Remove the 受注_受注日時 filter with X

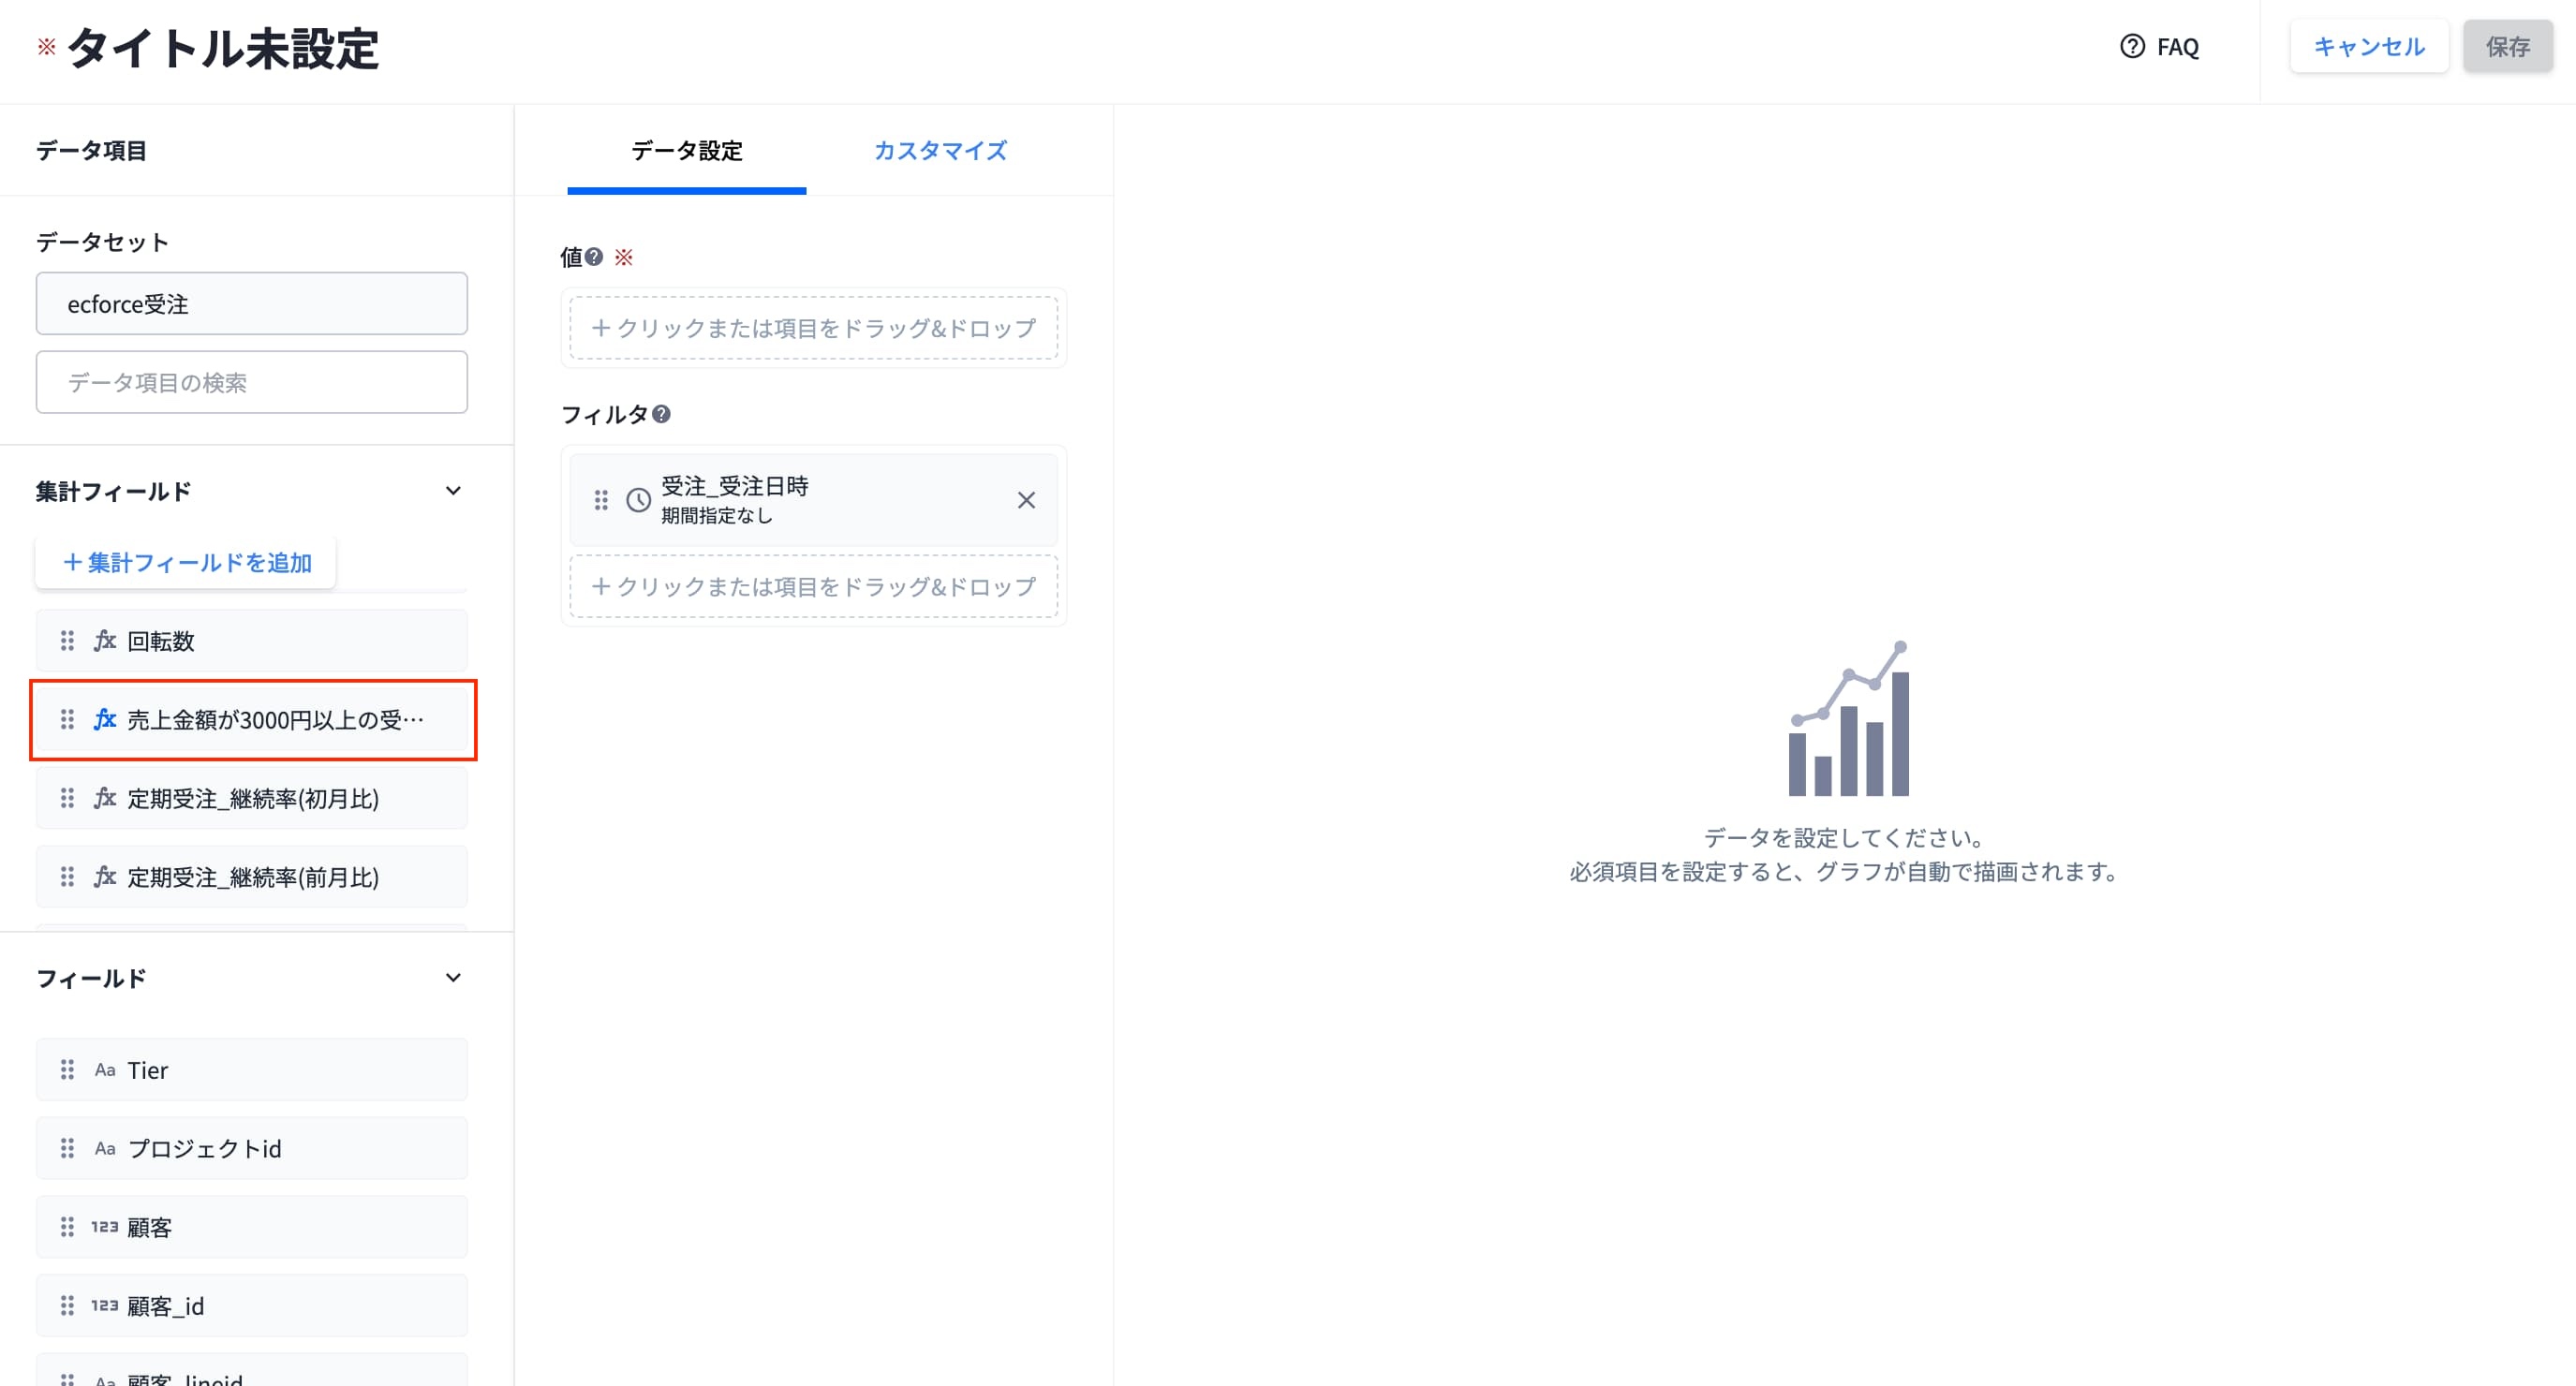(x=1026, y=500)
